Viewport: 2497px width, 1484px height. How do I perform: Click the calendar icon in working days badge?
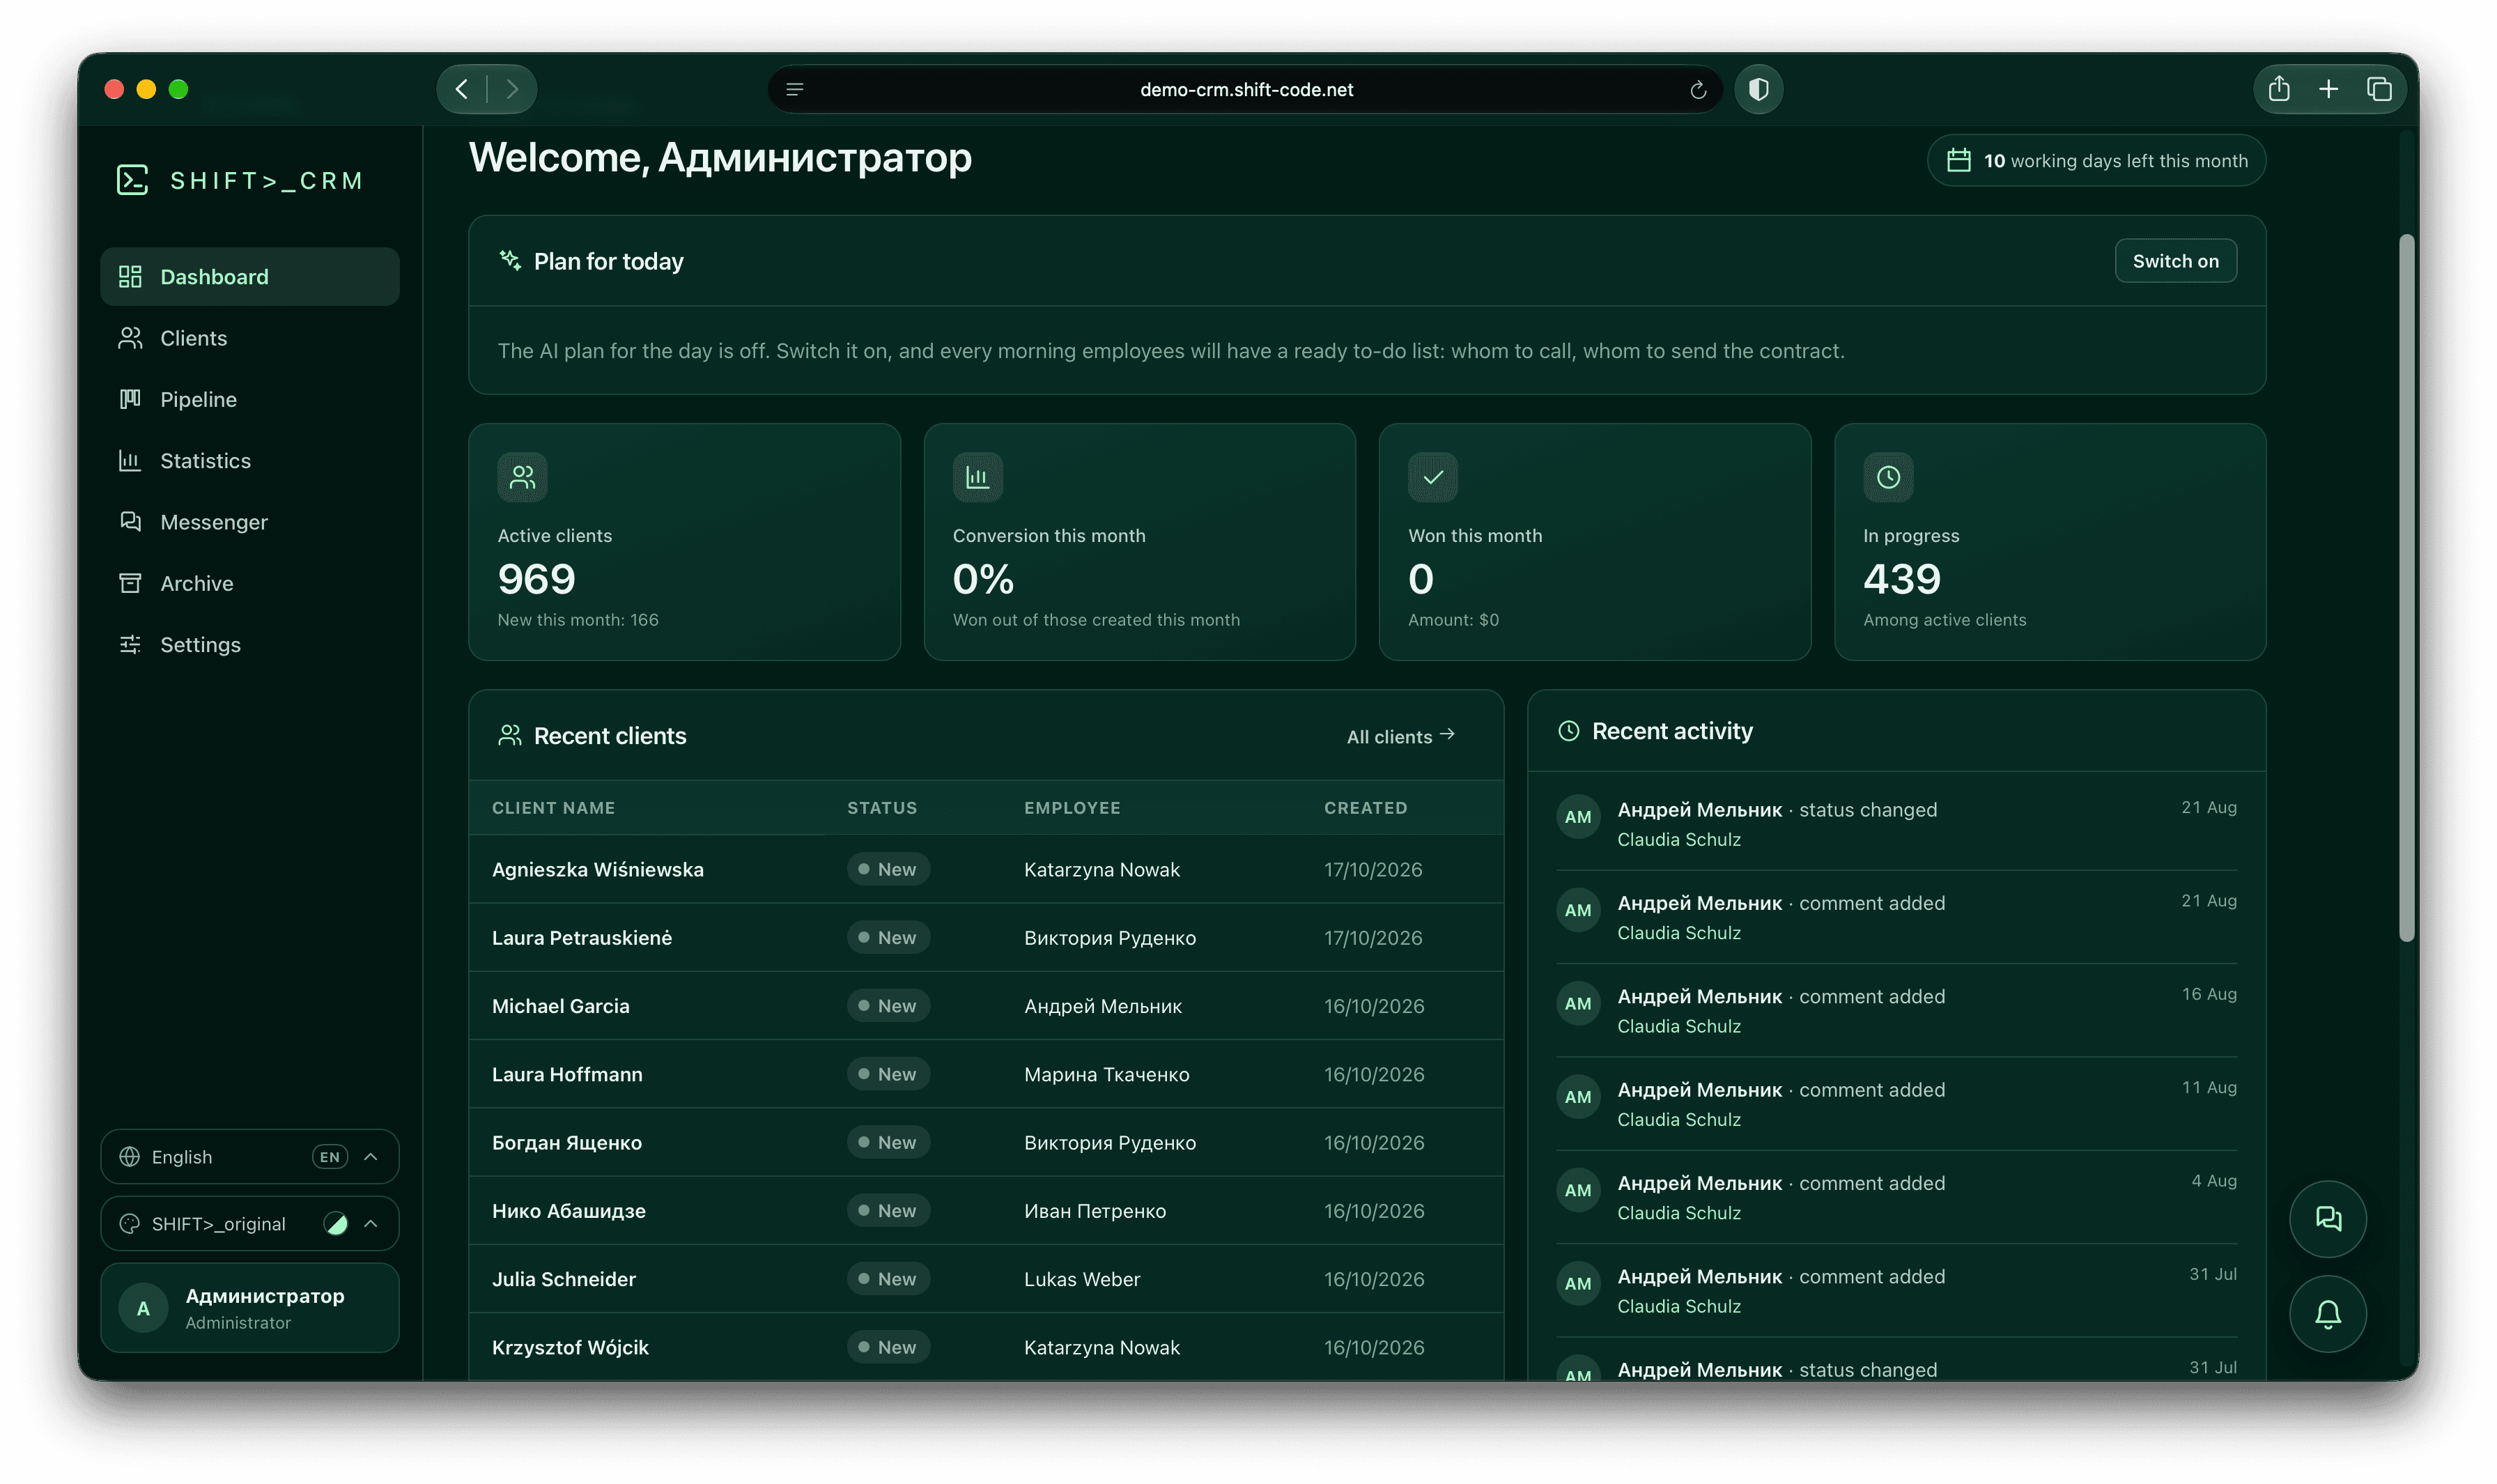tap(1958, 160)
